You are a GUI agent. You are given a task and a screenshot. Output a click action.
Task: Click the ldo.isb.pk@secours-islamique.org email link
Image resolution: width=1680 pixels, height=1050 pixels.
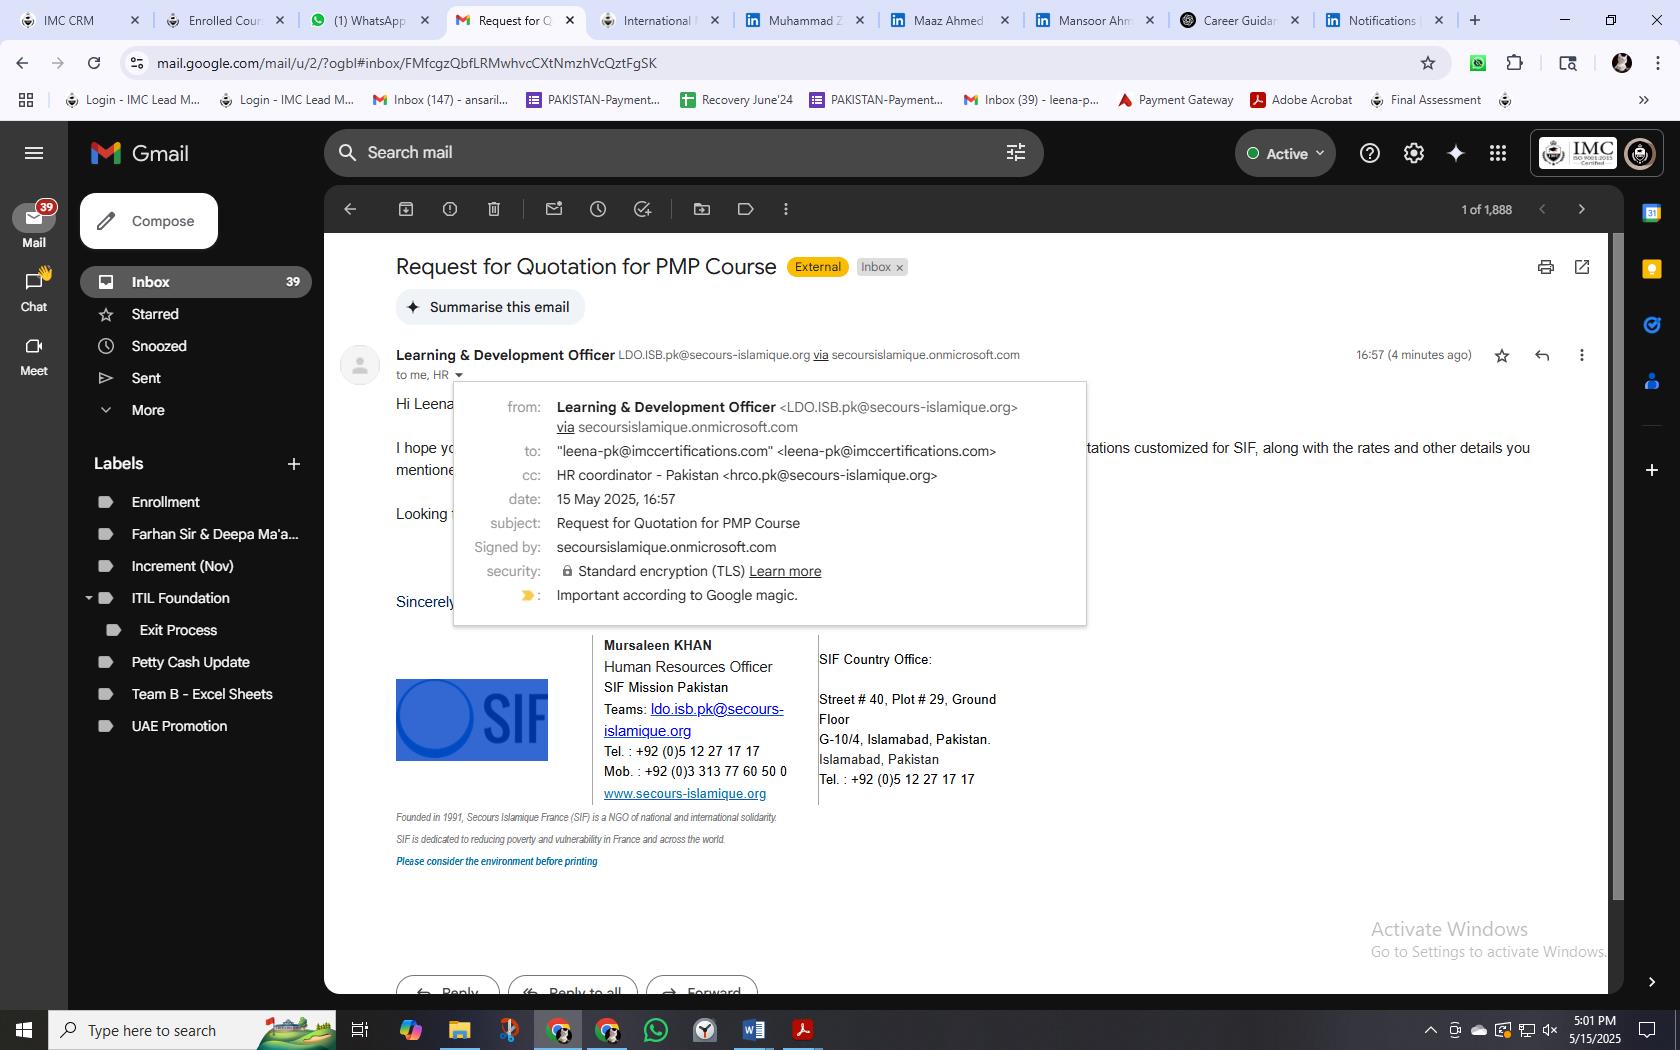[694, 720]
